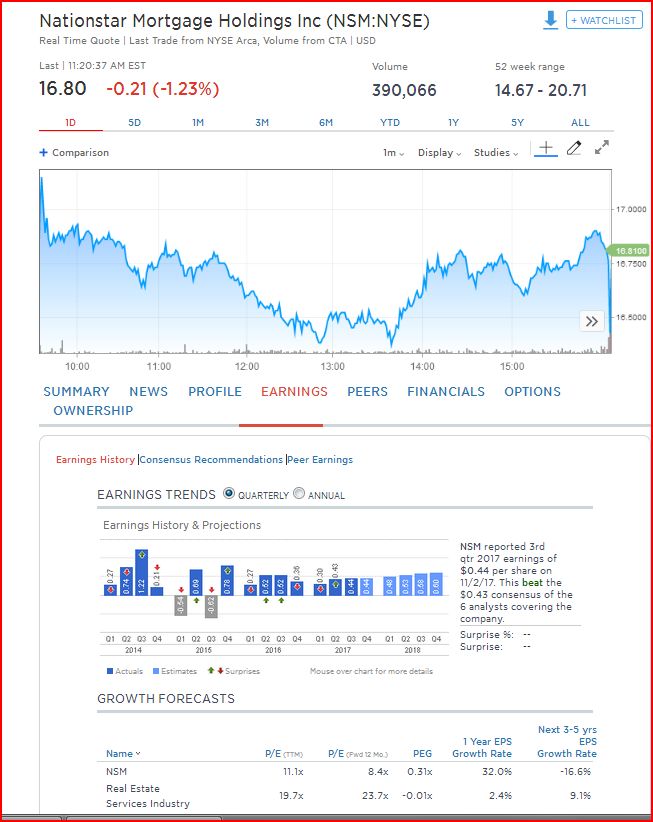This screenshot has height=822, width=653.
Task: Click a red negative surprise arrow marker
Action: pyautogui.click(x=158, y=565)
